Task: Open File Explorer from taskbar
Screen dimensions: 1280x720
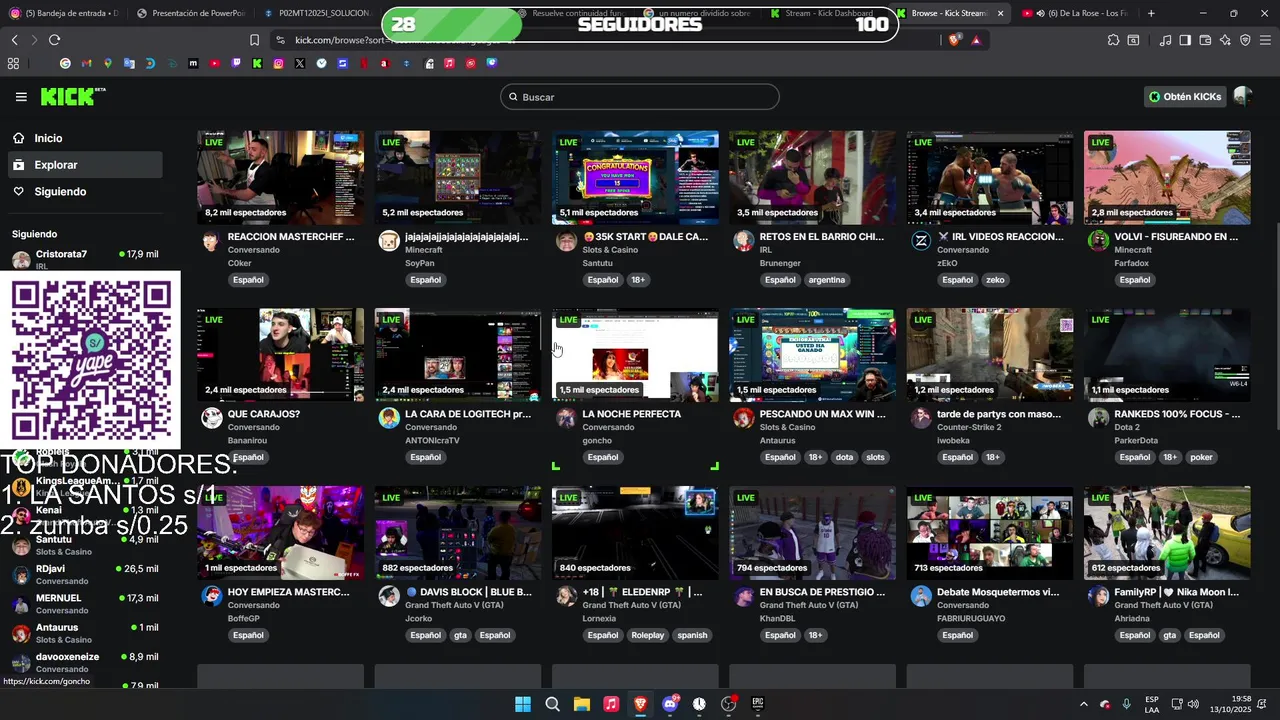Action: (x=581, y=704)
